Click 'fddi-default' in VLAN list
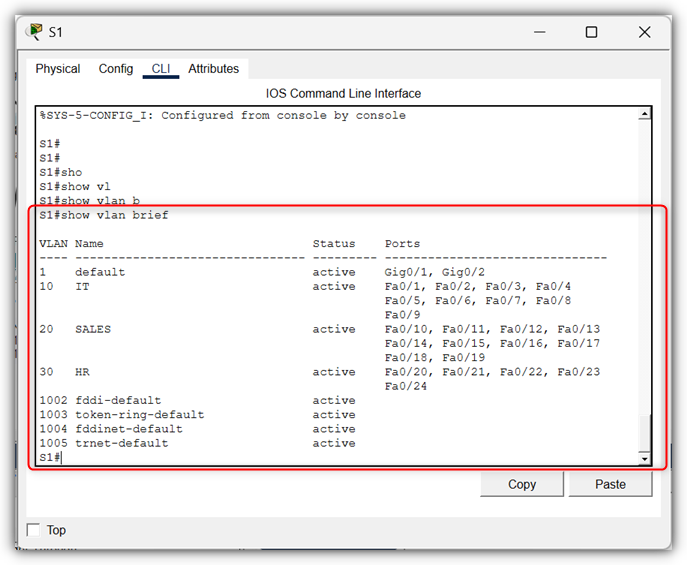The image size is (687, 565). (118, 400)
